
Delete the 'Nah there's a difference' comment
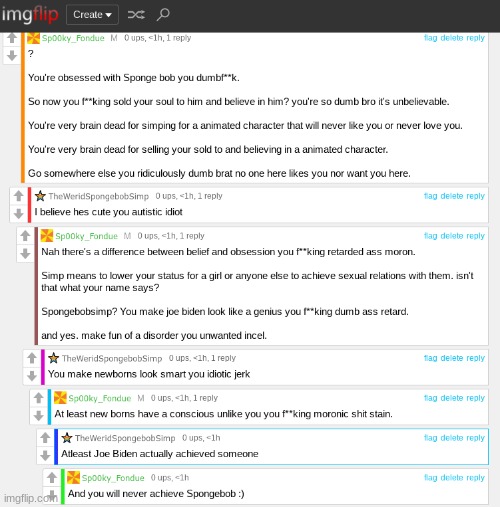(452, 236)
